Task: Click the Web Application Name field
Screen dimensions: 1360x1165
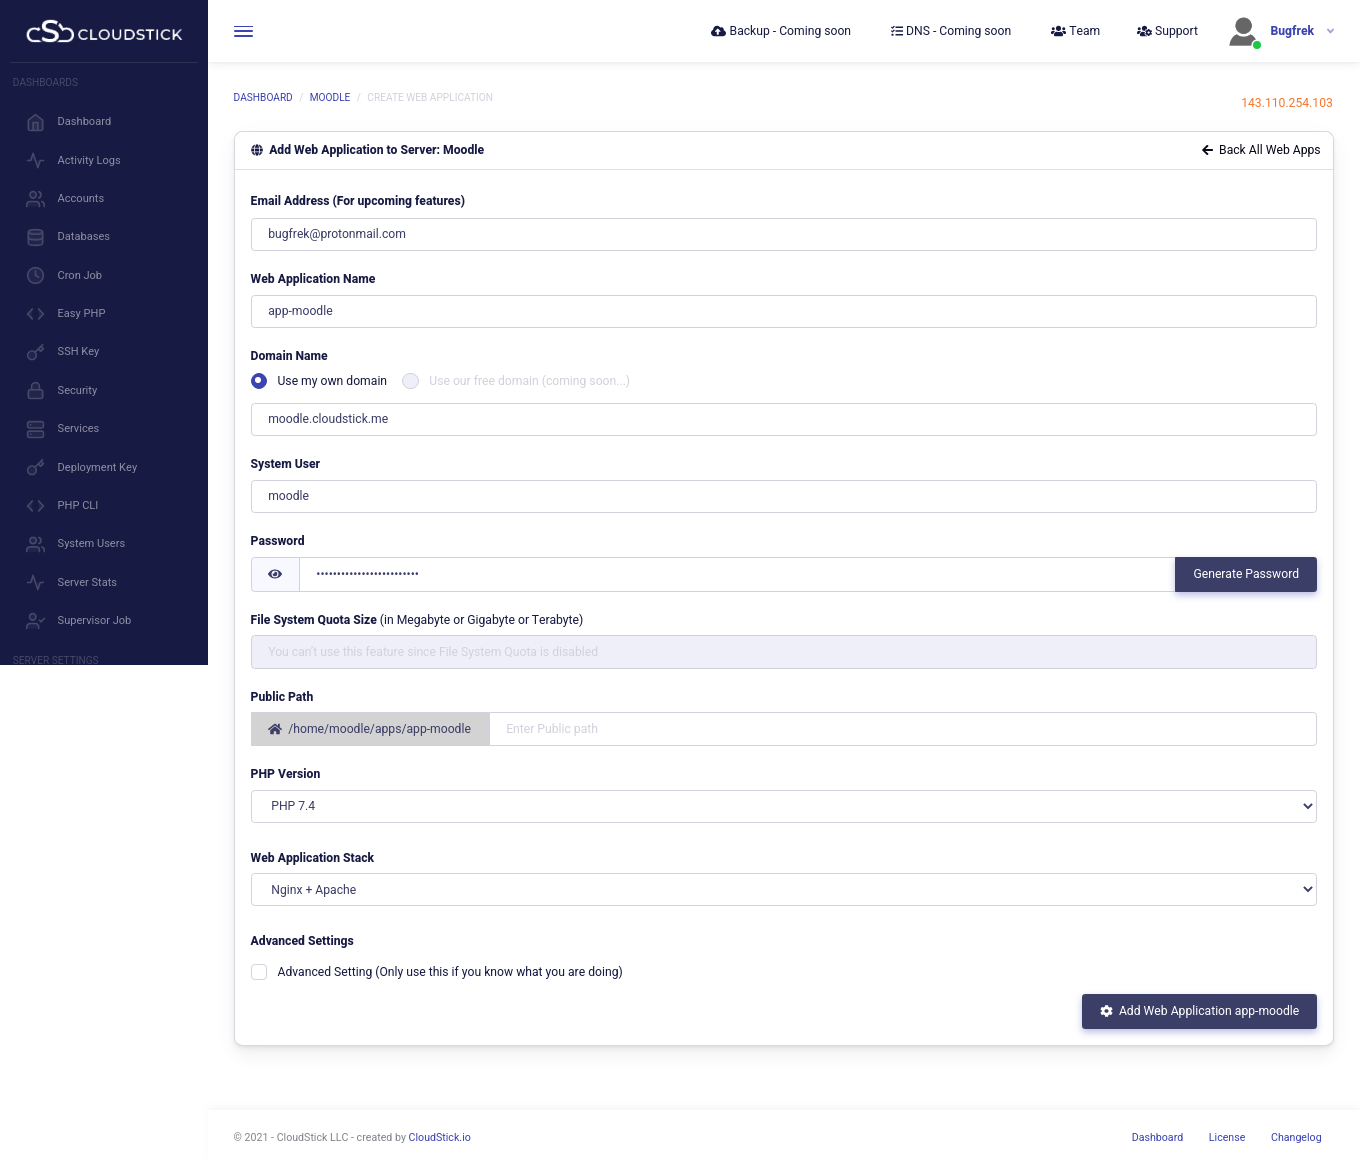Action: click(783, 311)
